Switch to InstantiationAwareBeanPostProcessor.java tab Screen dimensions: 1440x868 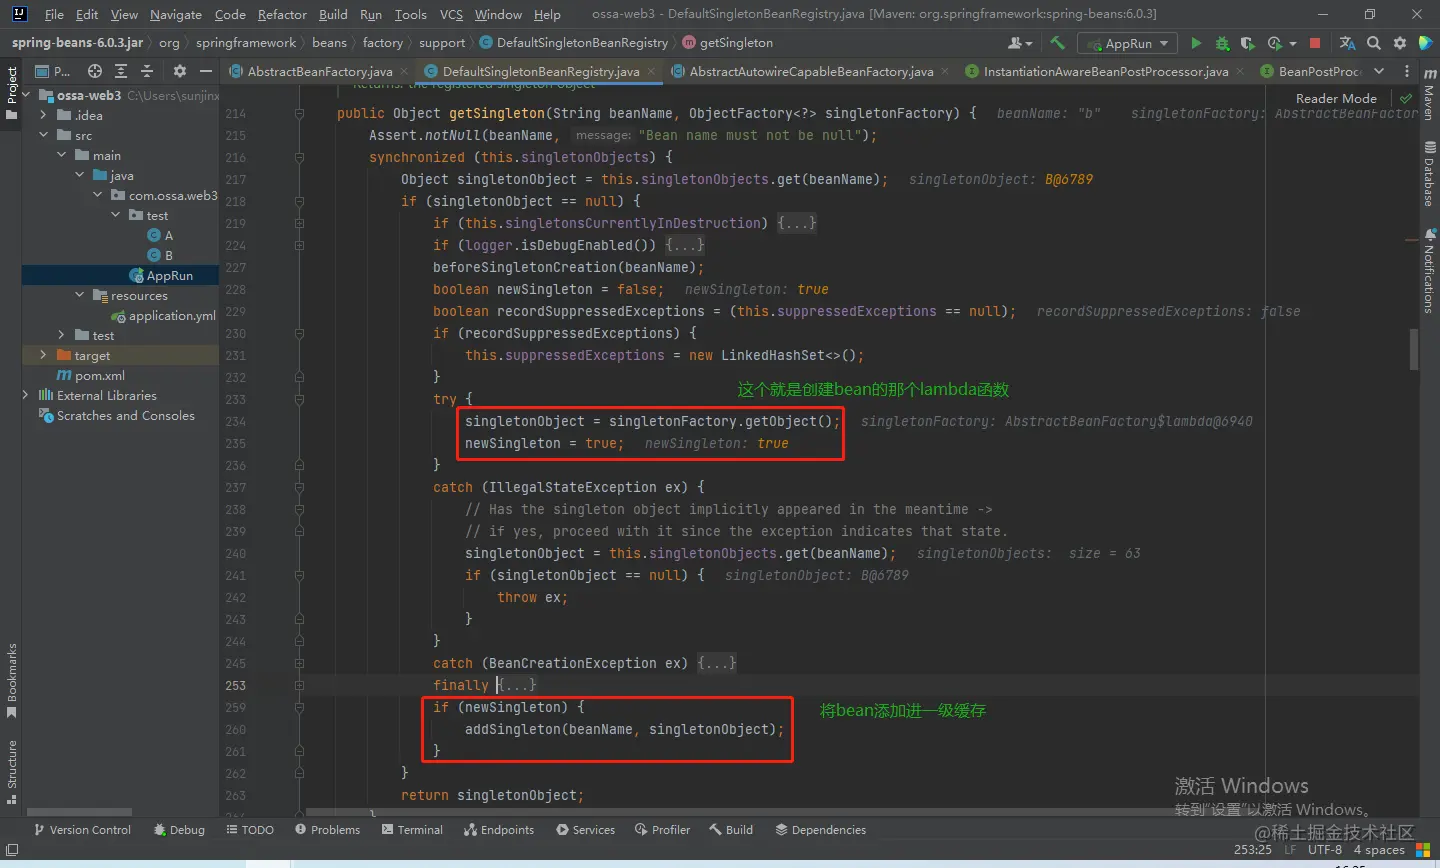(1105, 71)
